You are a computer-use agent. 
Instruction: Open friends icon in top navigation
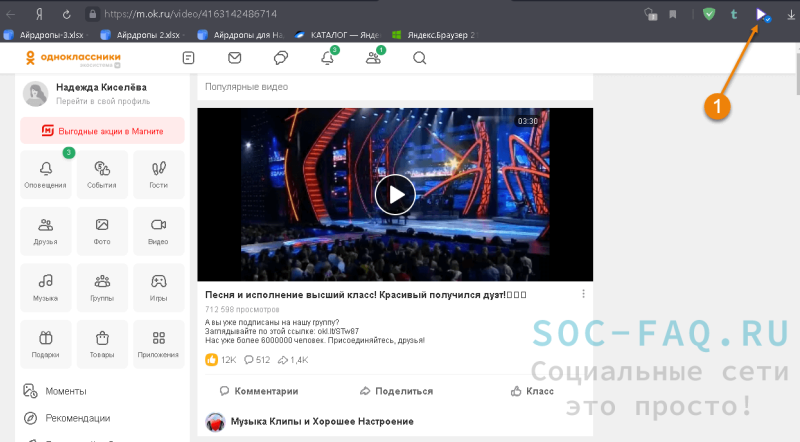[373, 58]
